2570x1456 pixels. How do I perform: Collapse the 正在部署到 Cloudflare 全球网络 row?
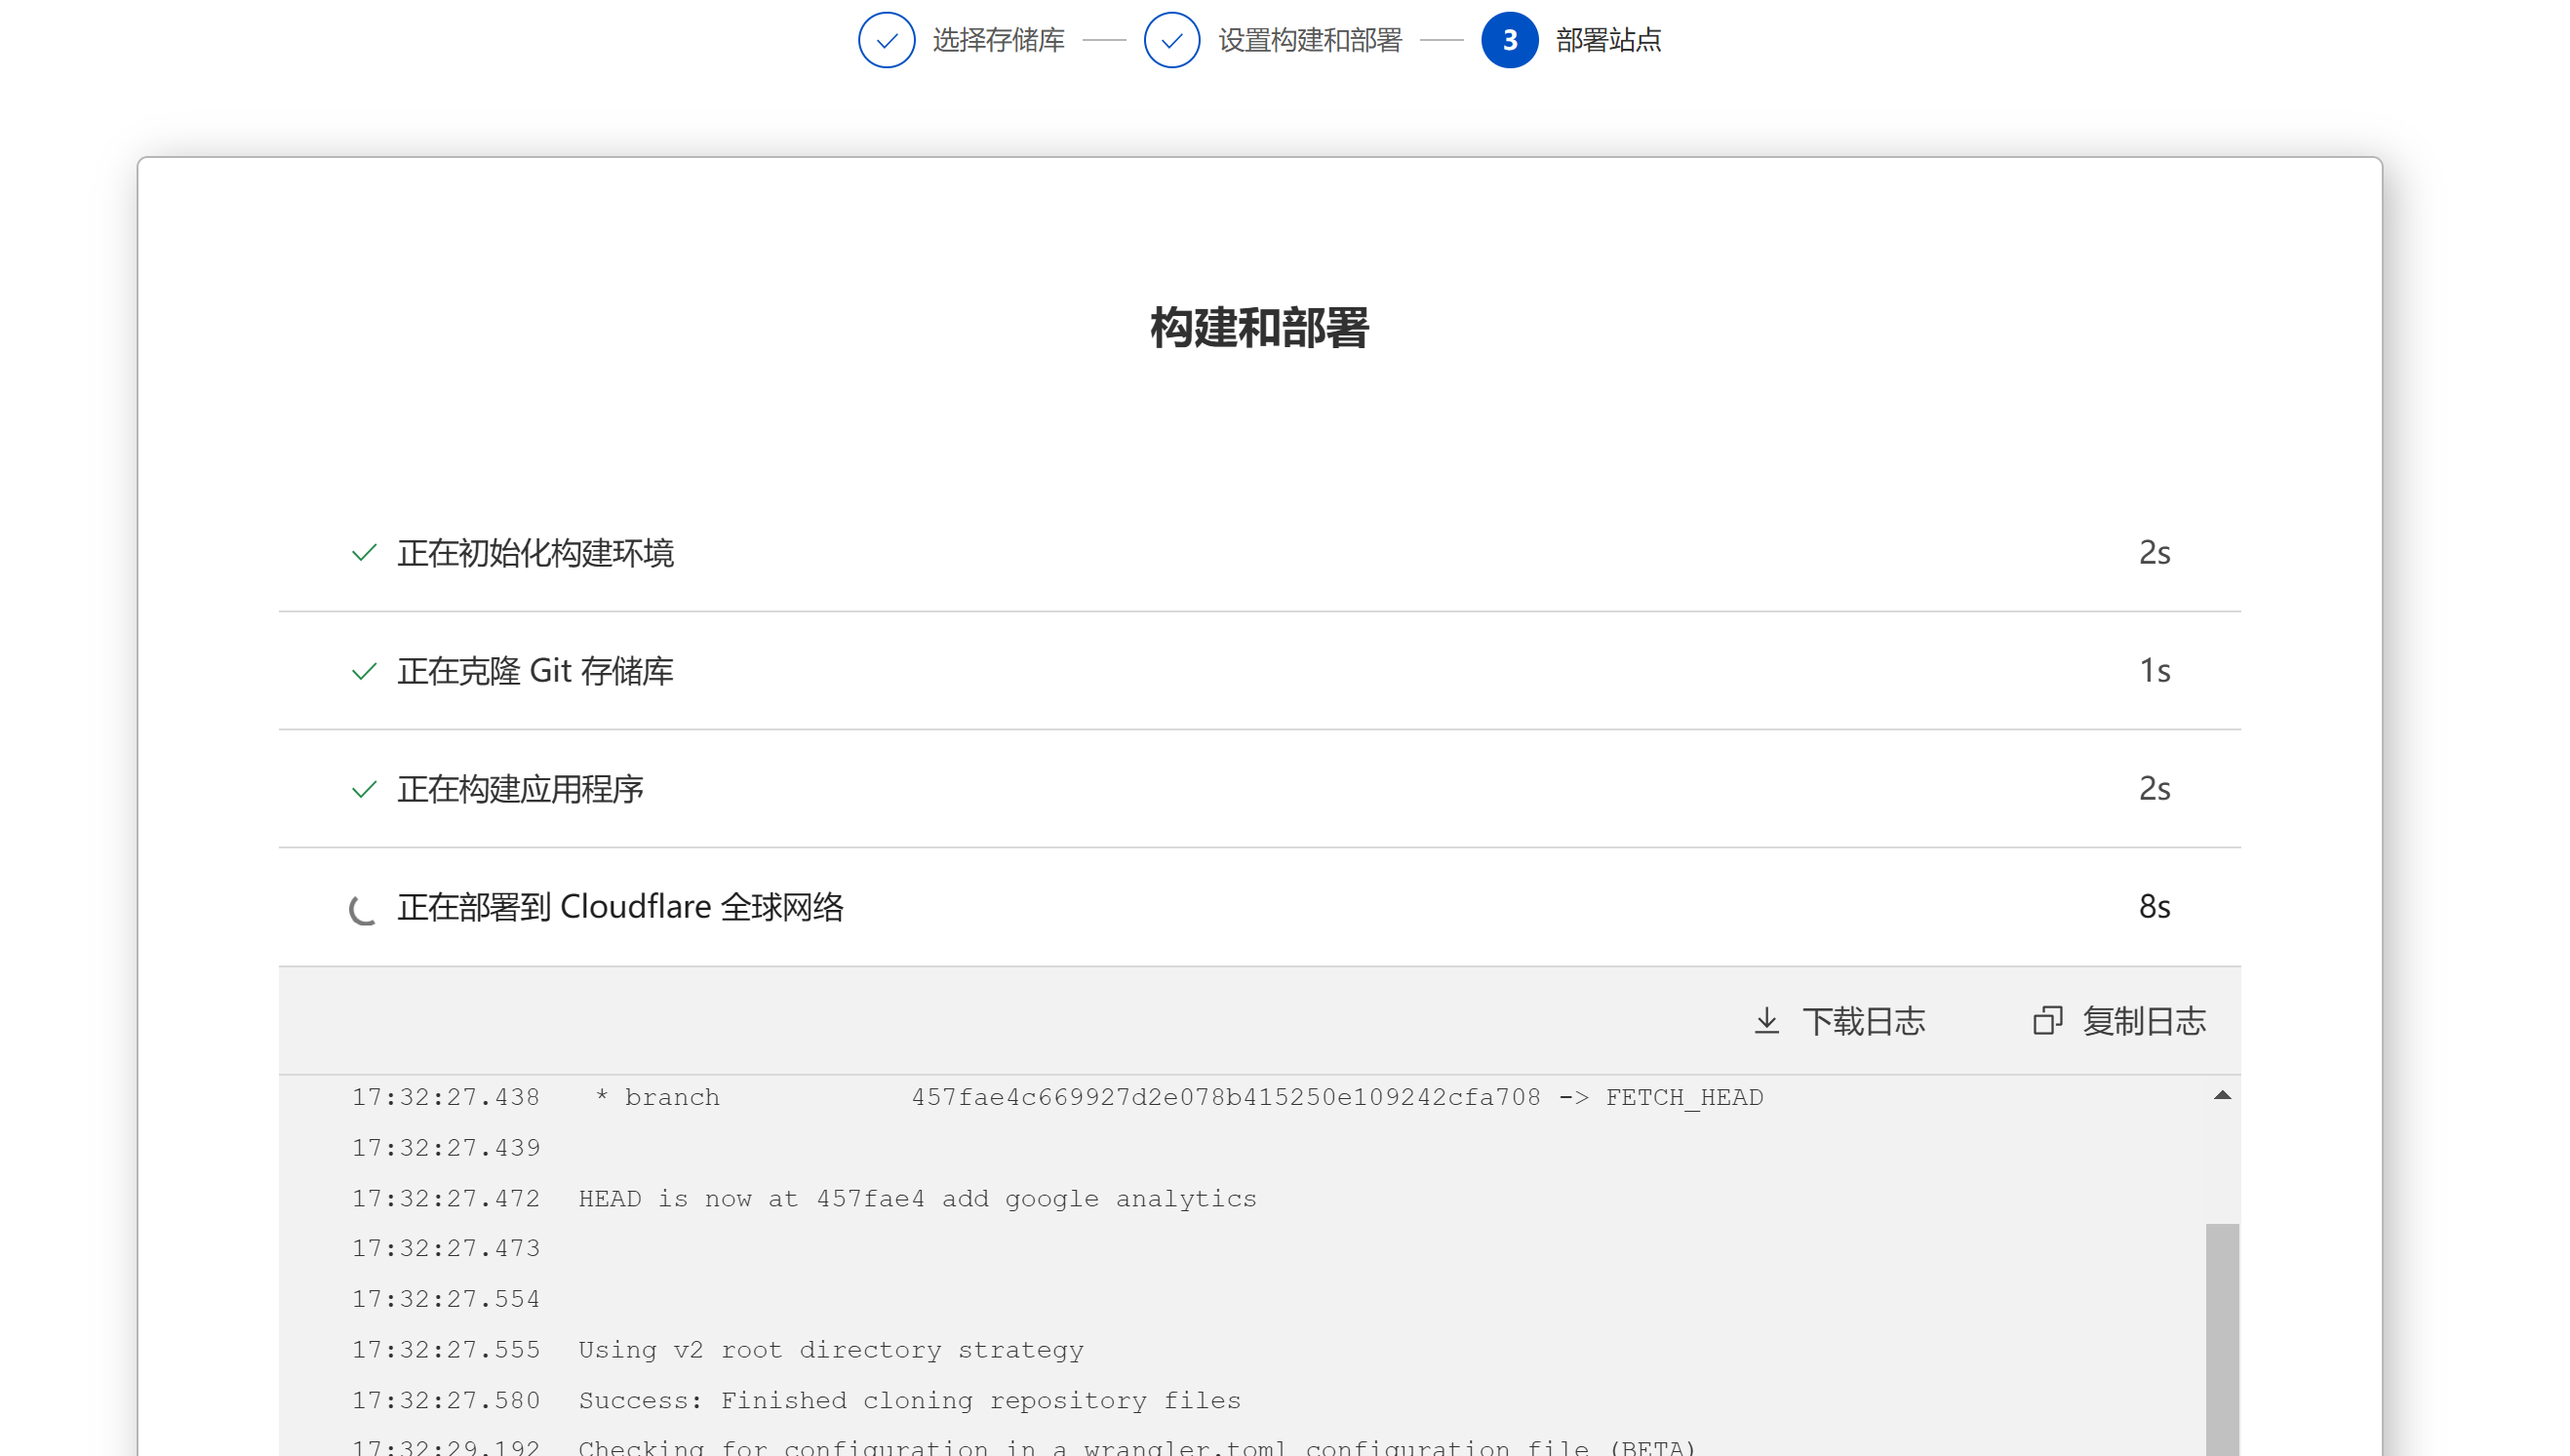(1259, 907)
